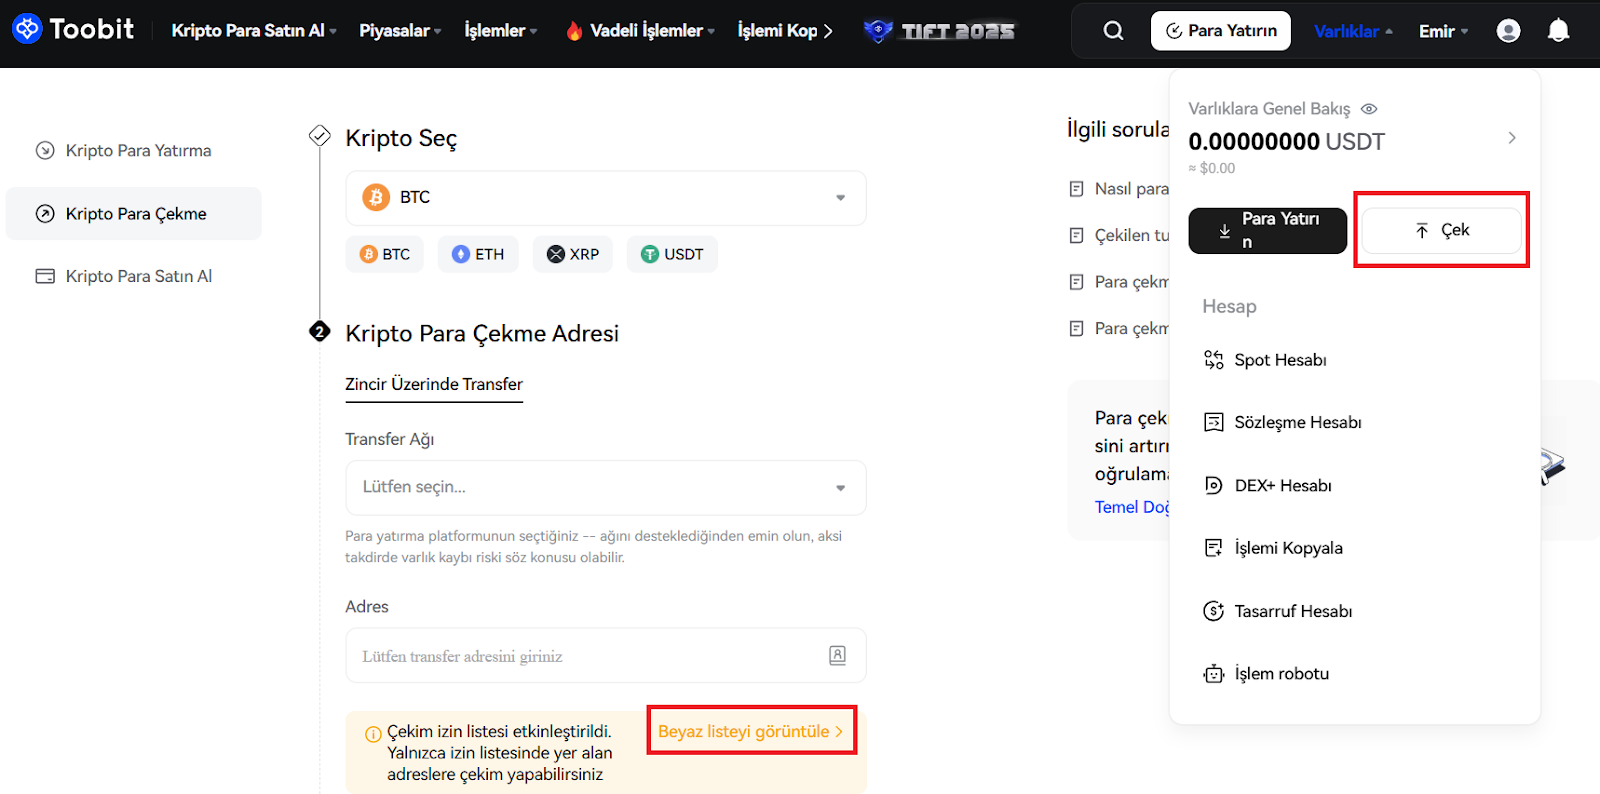Select the USDT quick-pick chip
The height and width of the screenshot is (794, 1600).
pos(672,254)
